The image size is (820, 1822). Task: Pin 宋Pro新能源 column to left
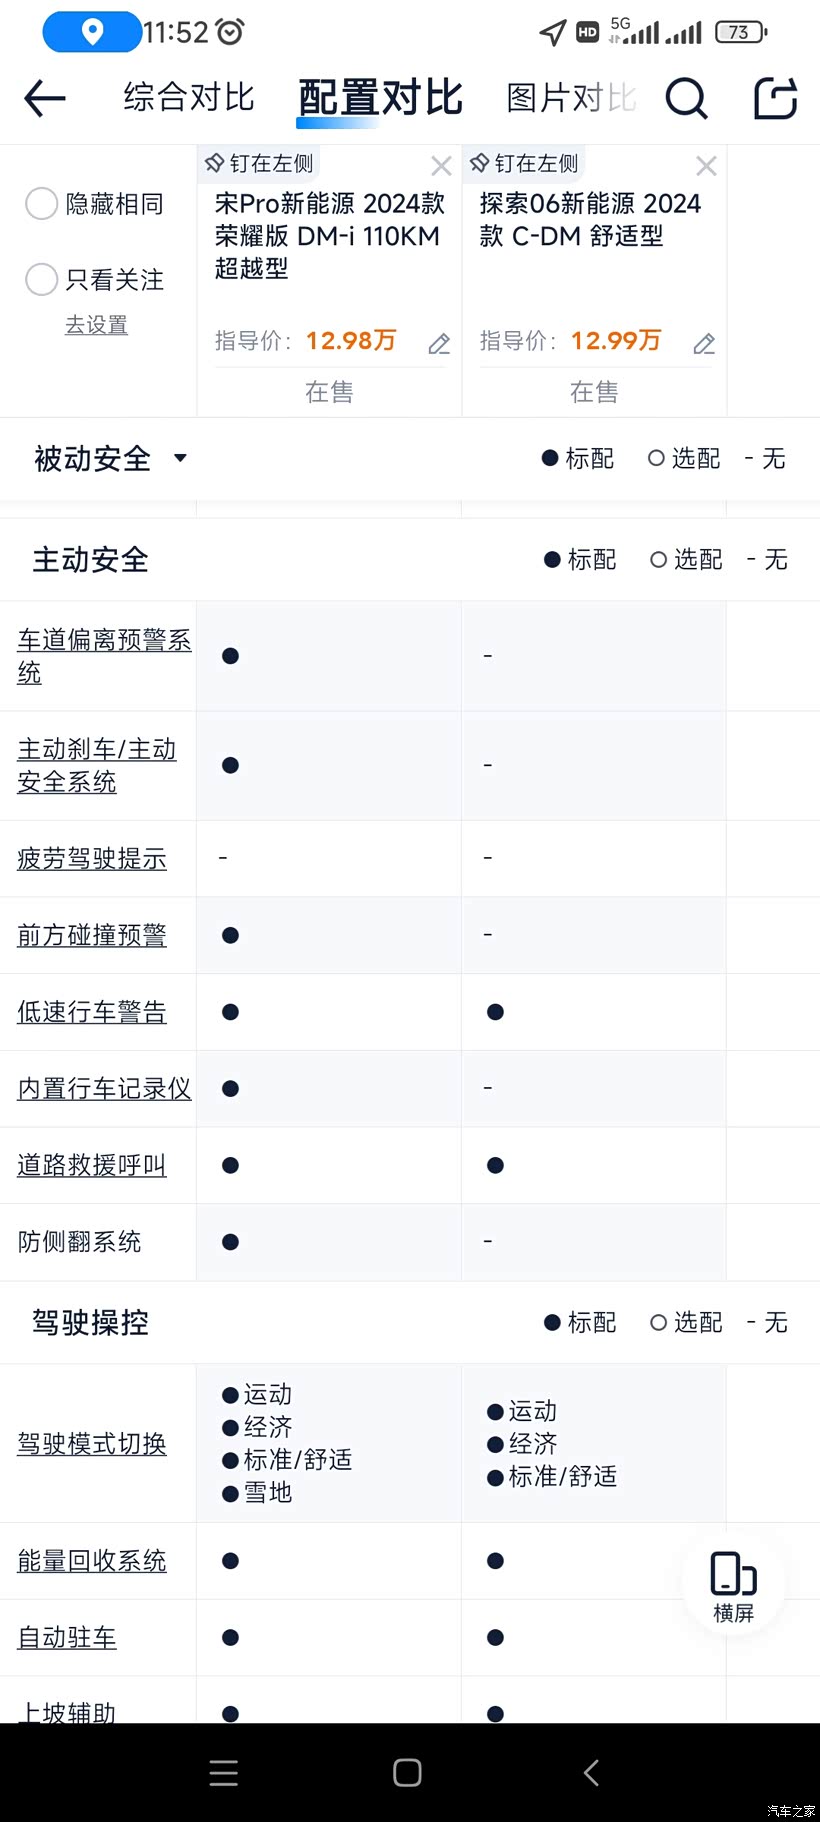(x=260, y=163)
